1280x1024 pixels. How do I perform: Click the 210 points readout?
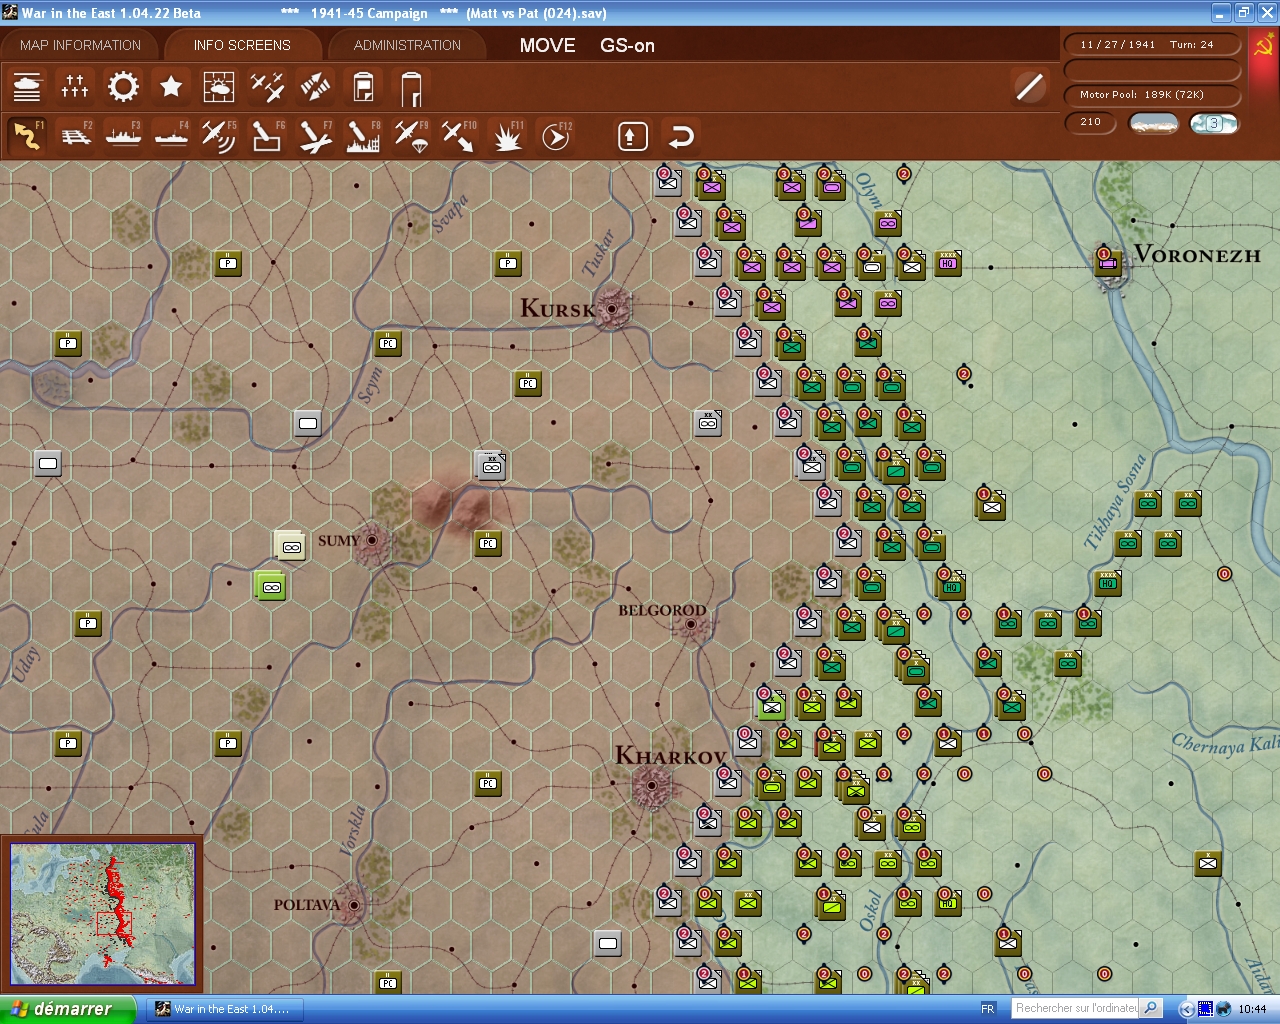click(x=1091, y=122)
